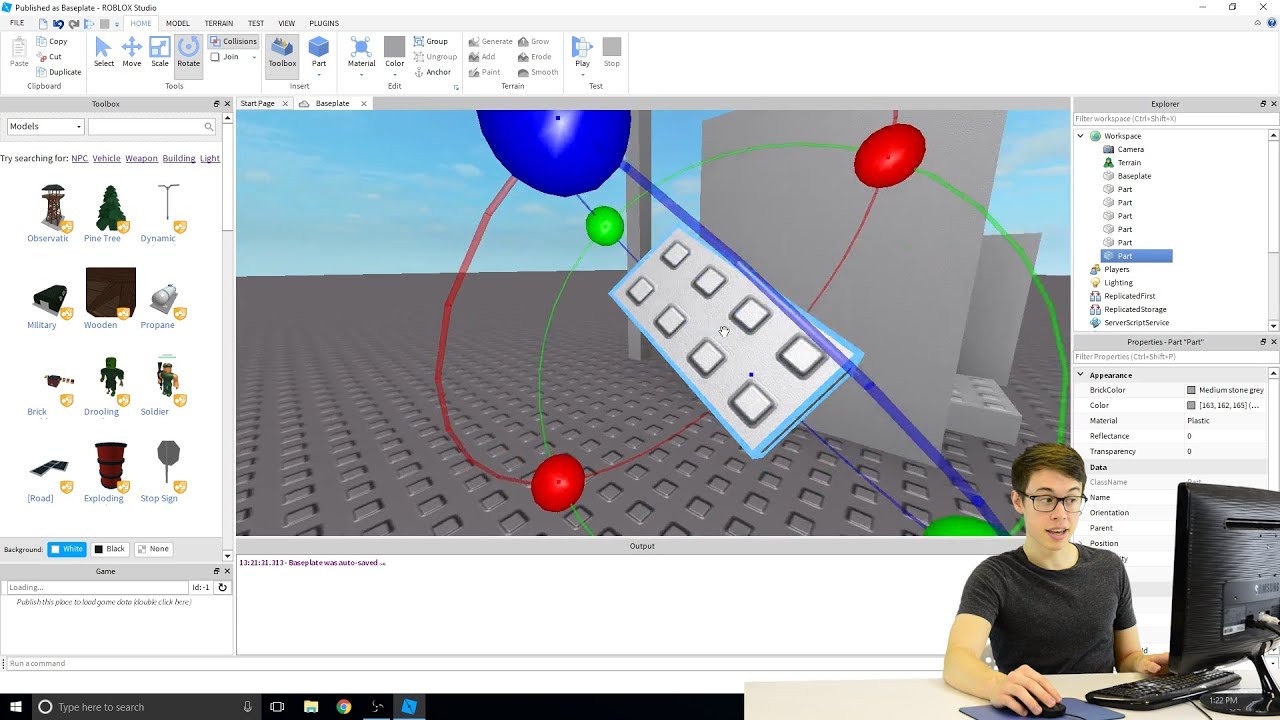
Task: Click the Stop test button
Action: pyautogui.click(x=611, y=52)
